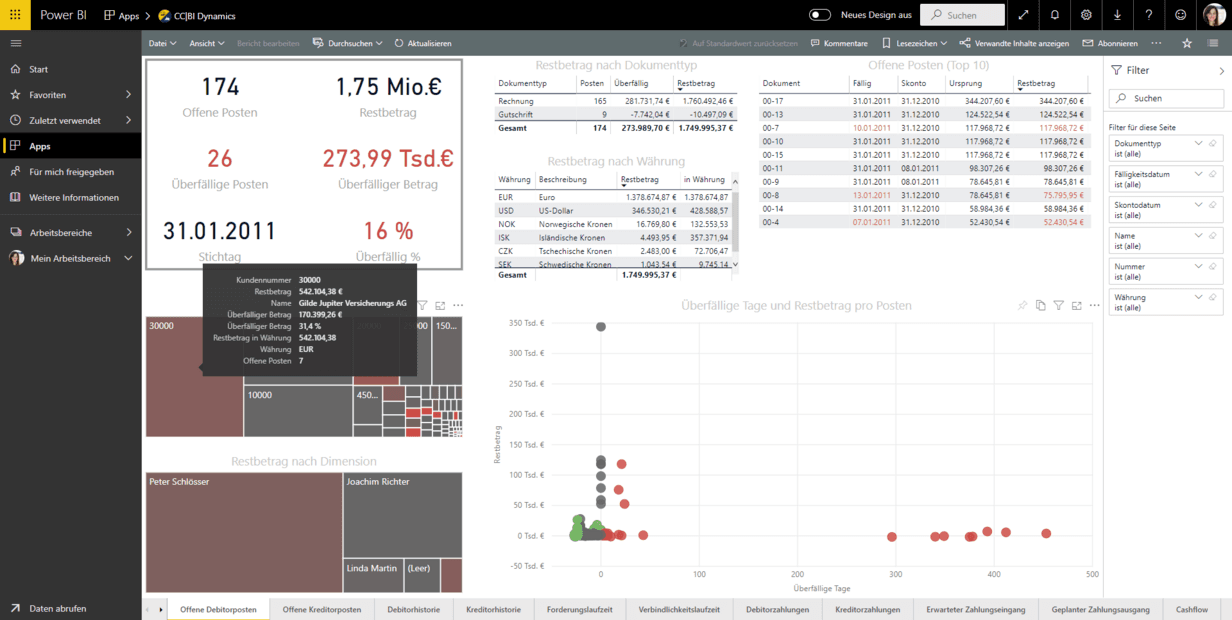Click the download arrow icon
Image resolution: width=1232 pixels, height=620 pixels.
coord(1117,15)
